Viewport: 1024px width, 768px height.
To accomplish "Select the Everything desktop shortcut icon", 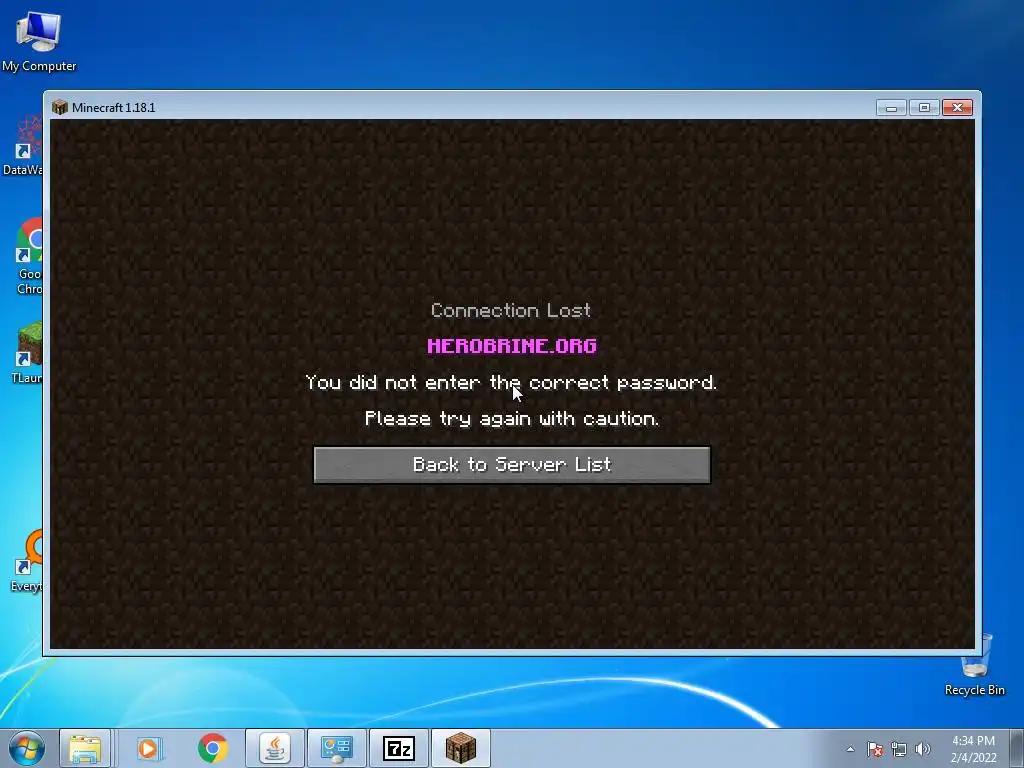I will [27, 562].
